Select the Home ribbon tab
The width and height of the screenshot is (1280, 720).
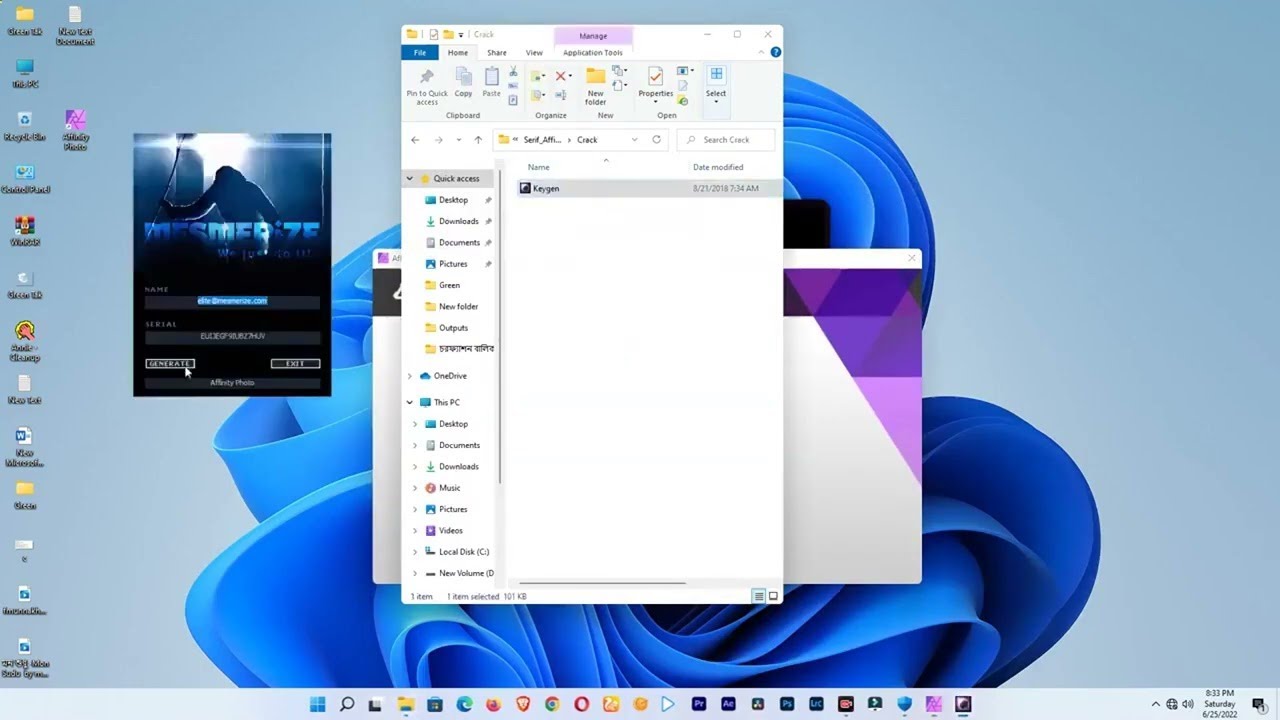(x=458, y=52)
